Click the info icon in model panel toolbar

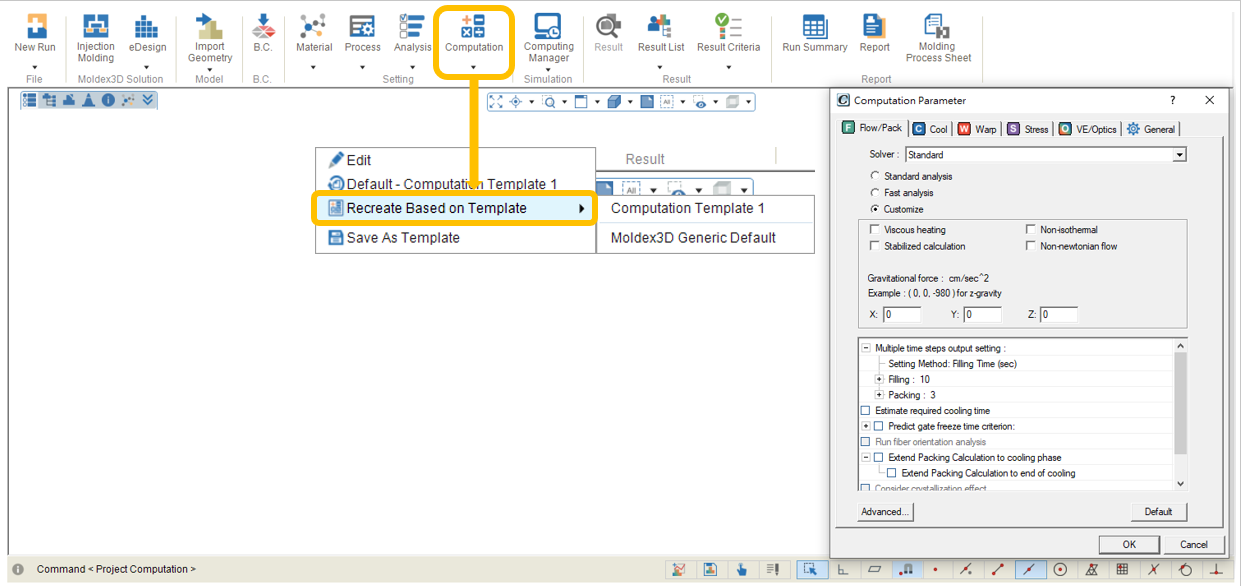coord(107,100)
